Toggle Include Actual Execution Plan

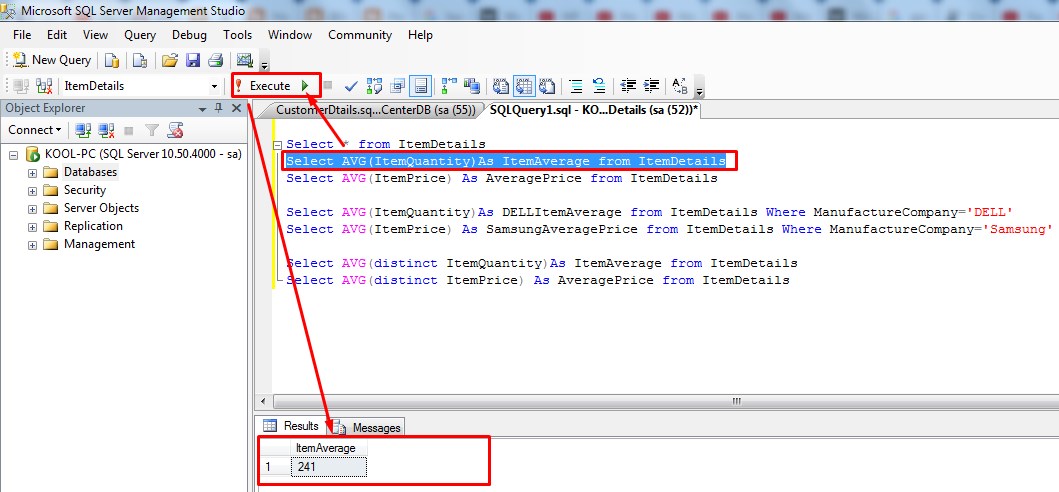coord(448,86)
